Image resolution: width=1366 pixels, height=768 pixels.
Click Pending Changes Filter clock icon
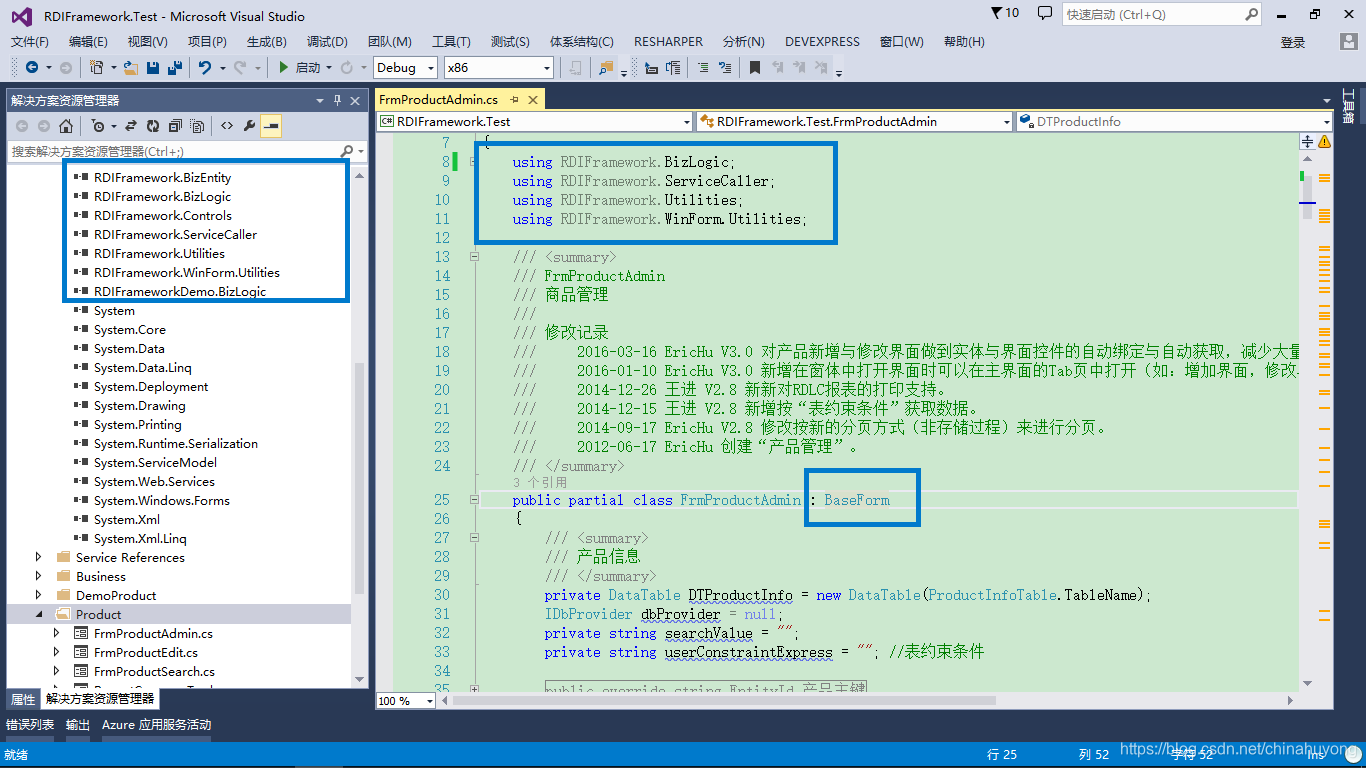tap(97, 126)
